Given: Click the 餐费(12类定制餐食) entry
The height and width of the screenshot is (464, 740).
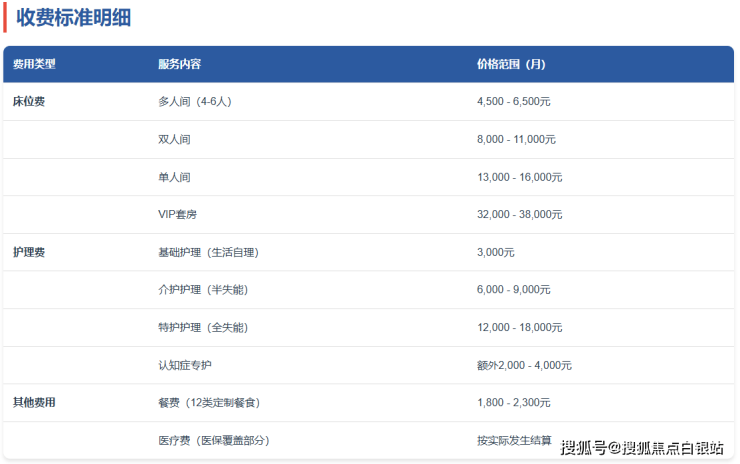Looking at the screenshot, I should click(x=208, y=402).
